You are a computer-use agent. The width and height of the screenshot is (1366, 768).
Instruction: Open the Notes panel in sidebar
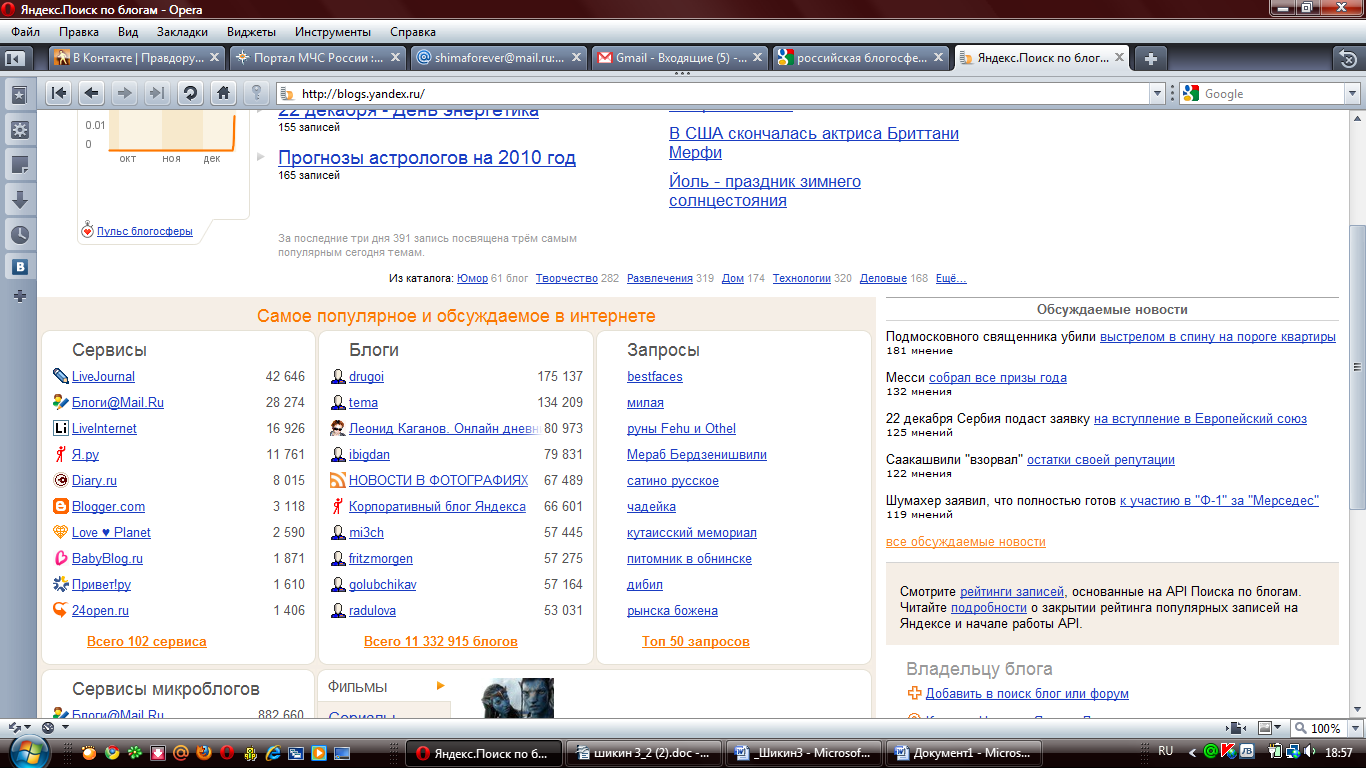pos(19,165)
